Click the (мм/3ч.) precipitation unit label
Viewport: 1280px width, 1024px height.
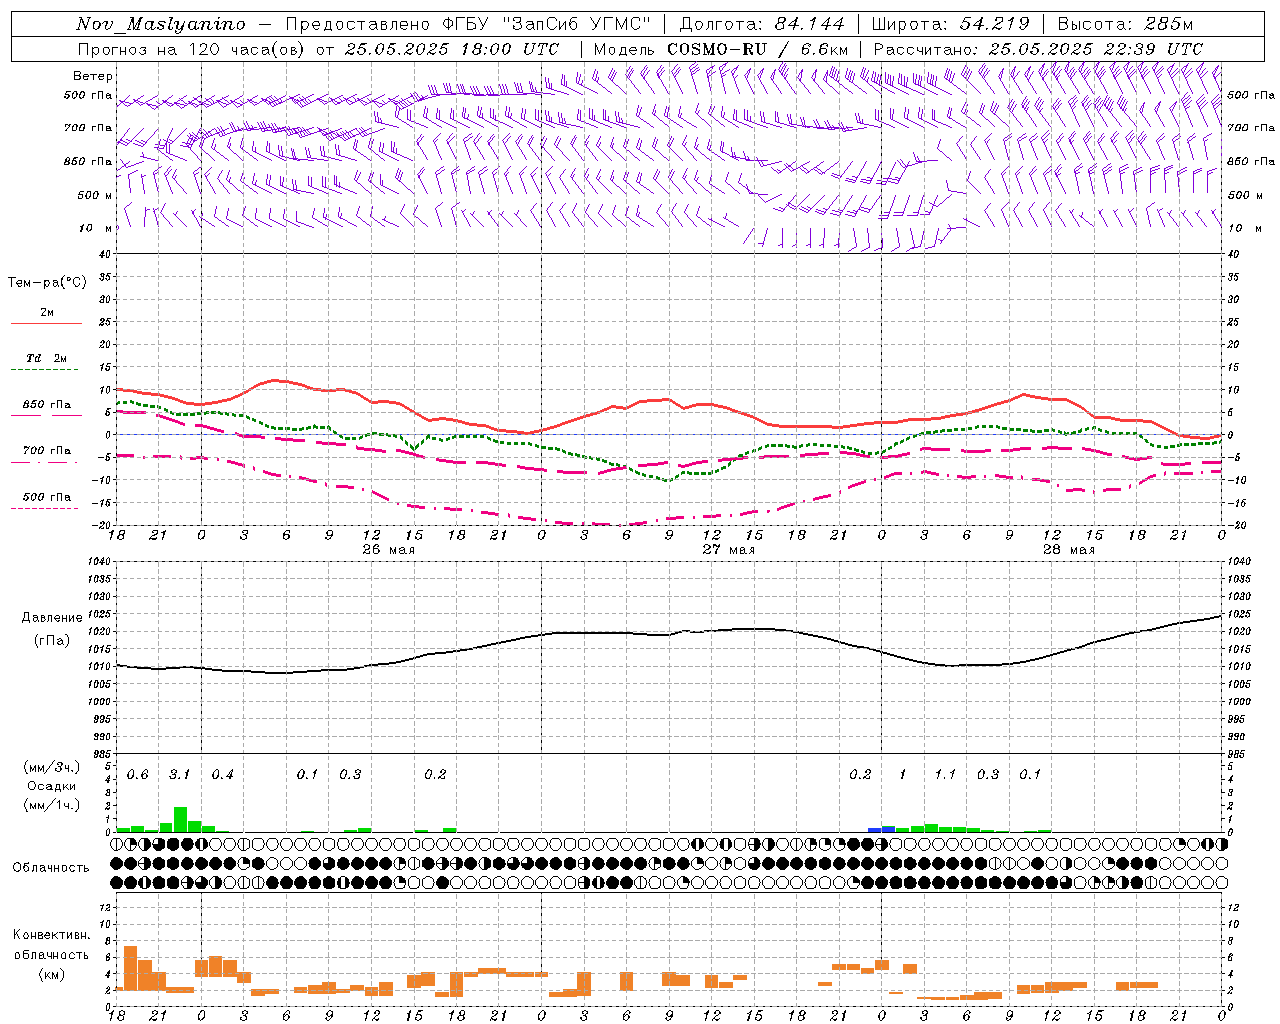(51, 767)
